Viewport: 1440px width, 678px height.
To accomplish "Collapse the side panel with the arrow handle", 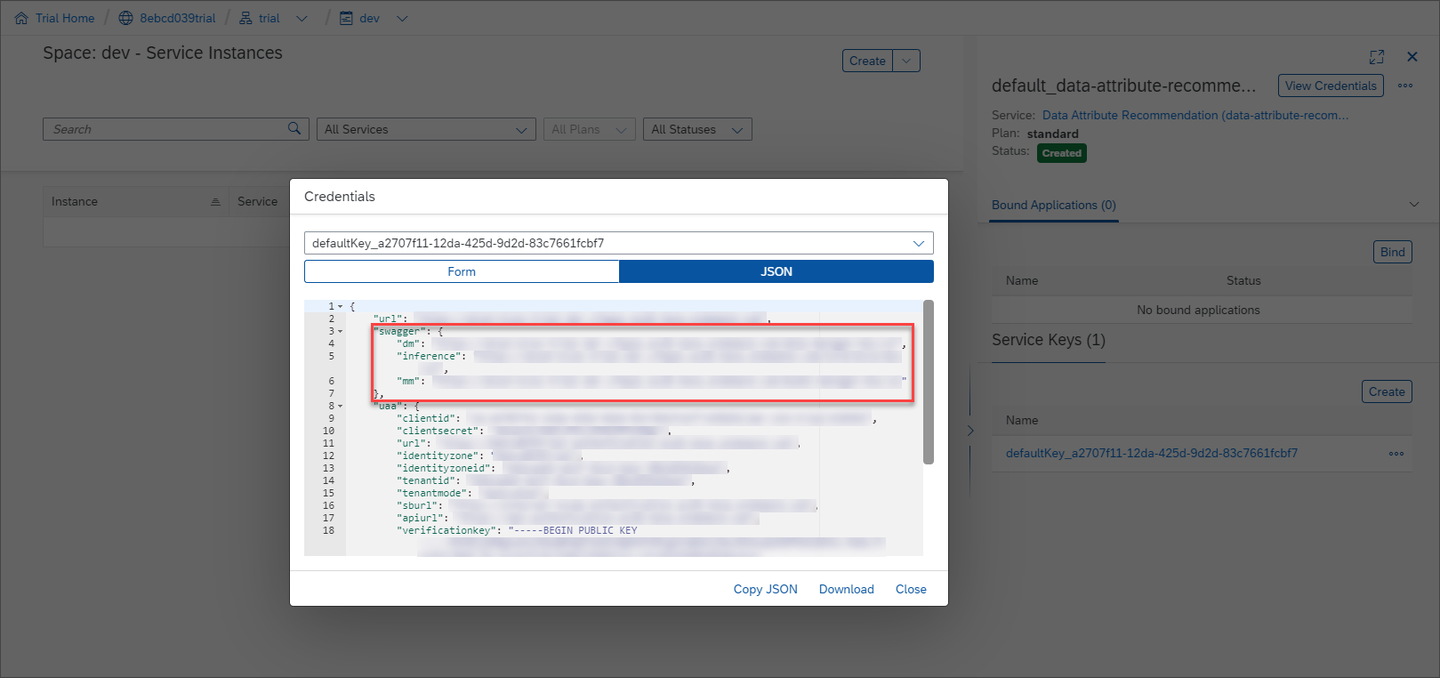I will pos(969,430).
